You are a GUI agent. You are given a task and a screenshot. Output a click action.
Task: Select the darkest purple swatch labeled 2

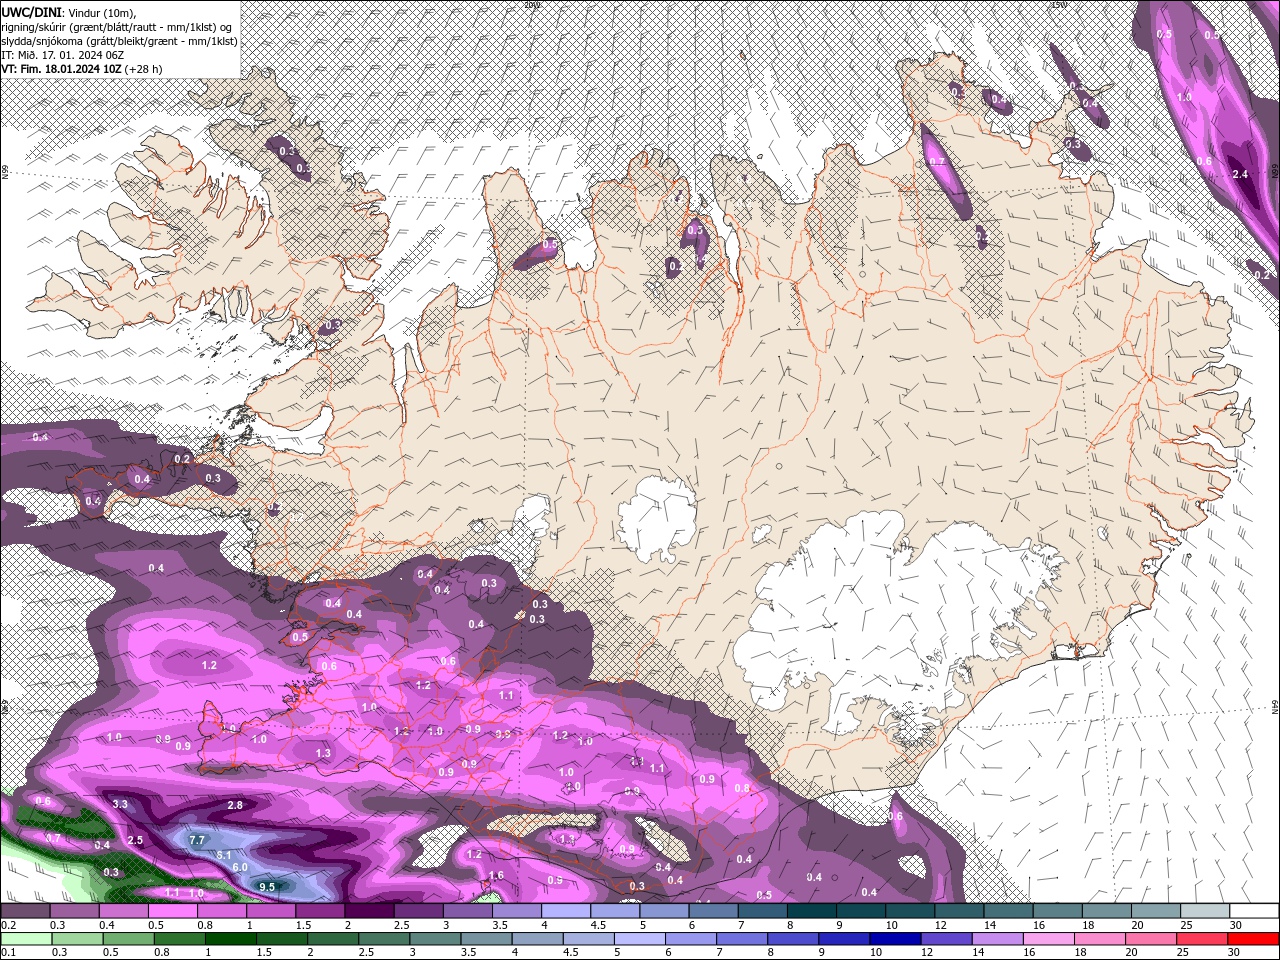click(369, 911)
